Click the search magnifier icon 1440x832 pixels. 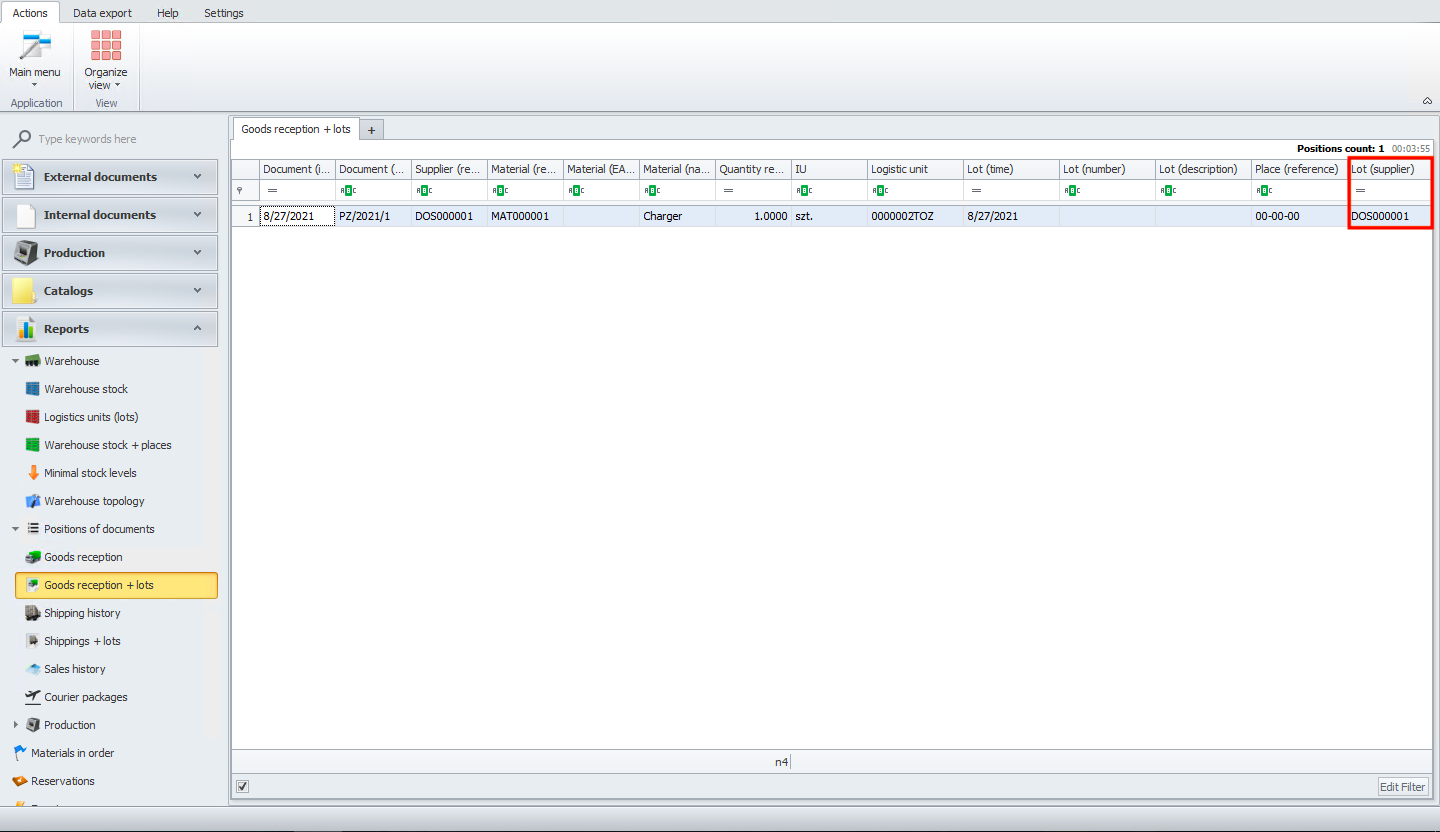point(21,139)
